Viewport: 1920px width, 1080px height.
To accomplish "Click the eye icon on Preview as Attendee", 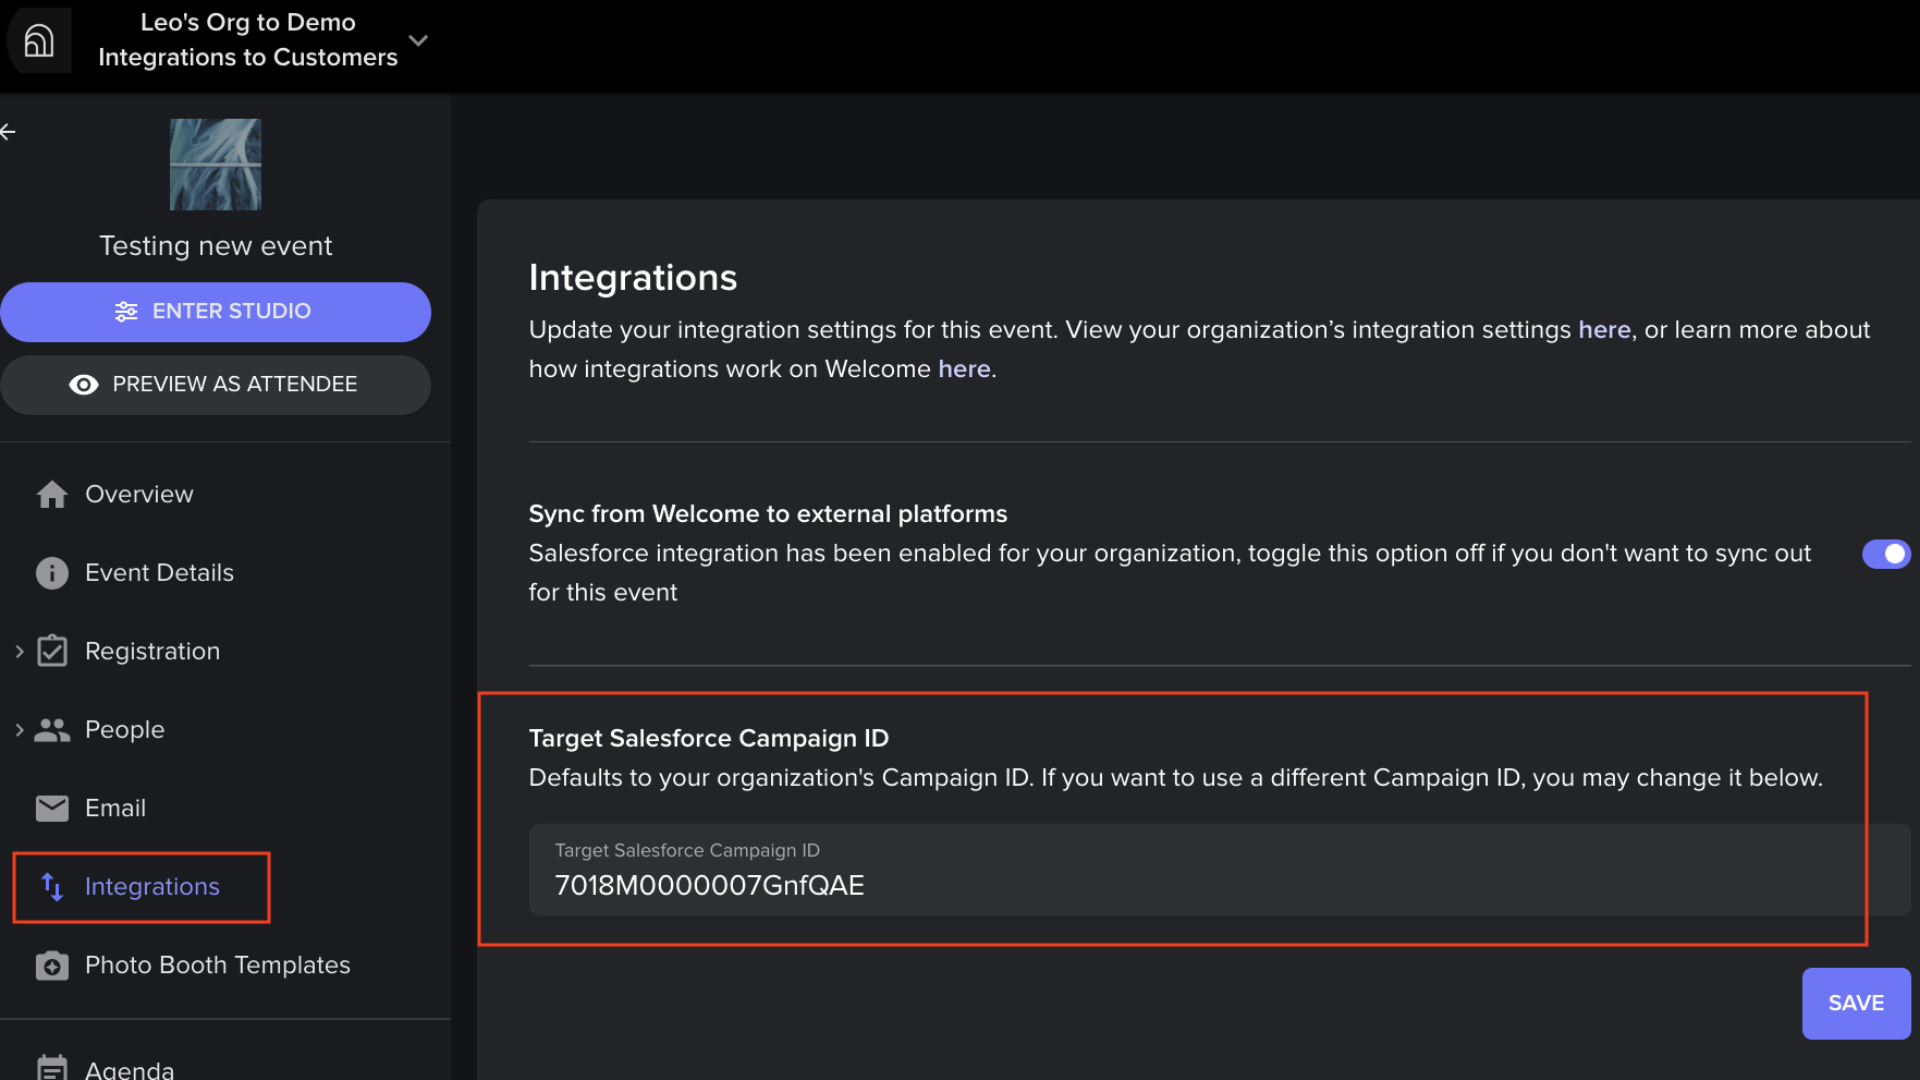I will pyautogui.click(x=84, y=385).
